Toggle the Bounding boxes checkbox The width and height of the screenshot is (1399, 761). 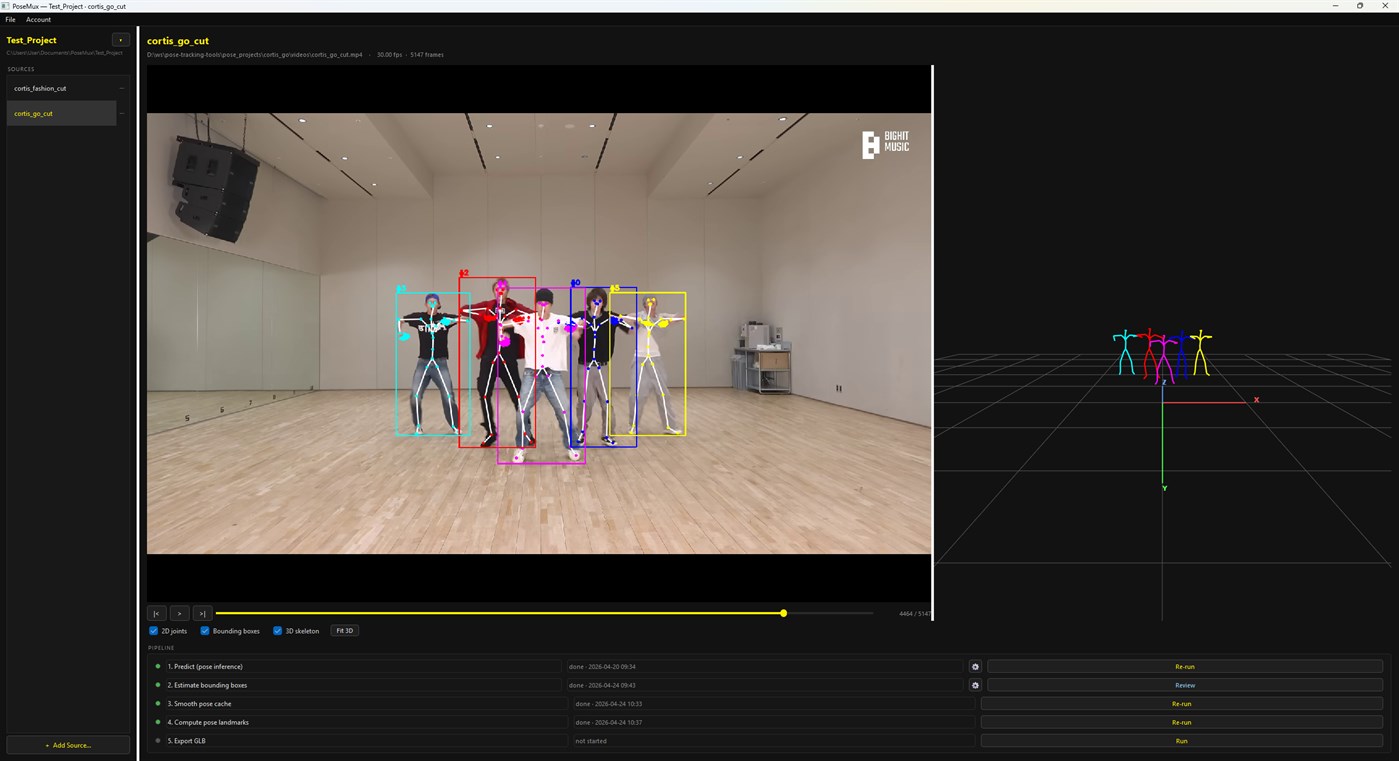(x=205, y=631)
